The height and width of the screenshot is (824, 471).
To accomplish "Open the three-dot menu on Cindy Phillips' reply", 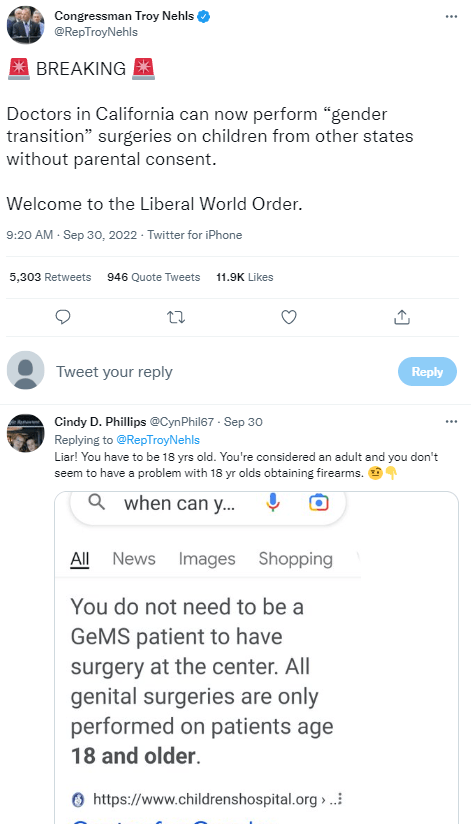I will point(451,421).
